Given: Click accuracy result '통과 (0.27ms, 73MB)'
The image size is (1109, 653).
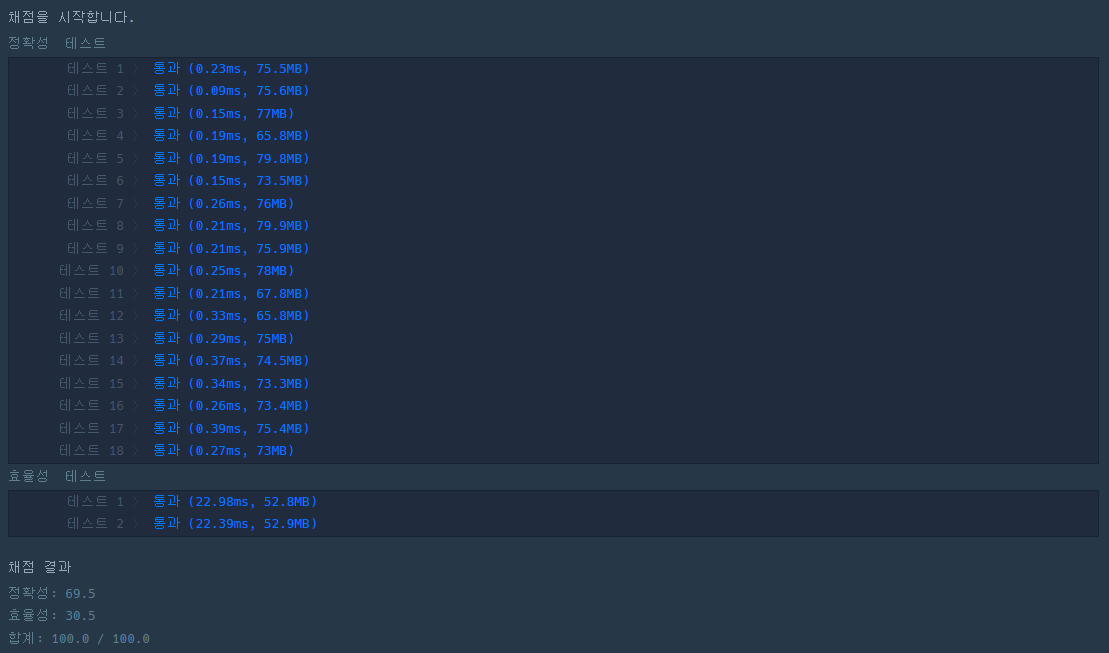Looking at the screenshot, I should coord(223,450).
